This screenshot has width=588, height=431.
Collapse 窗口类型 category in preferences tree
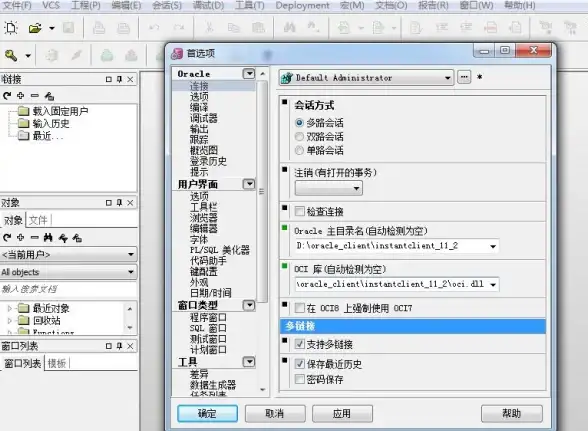(x=249, y=305)
